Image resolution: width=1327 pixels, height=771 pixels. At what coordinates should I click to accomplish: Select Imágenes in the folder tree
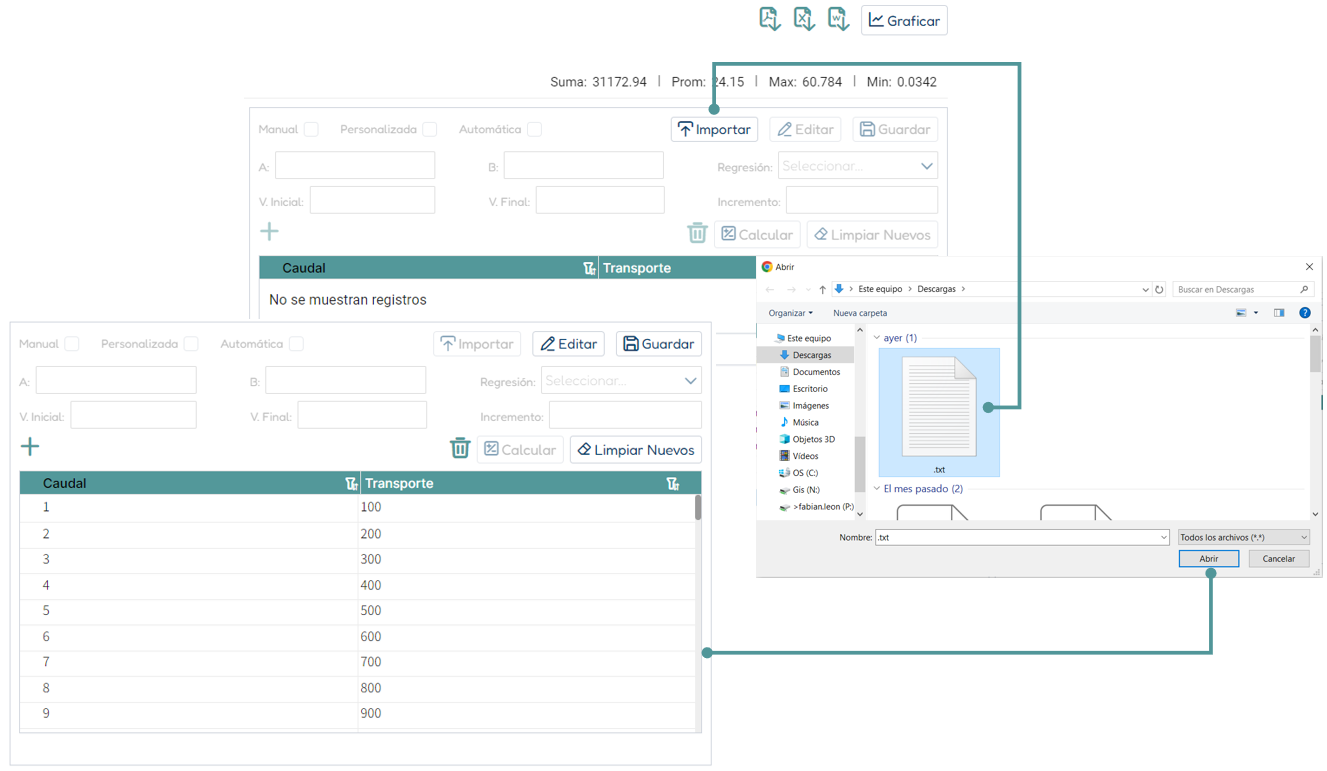point(810,406)
